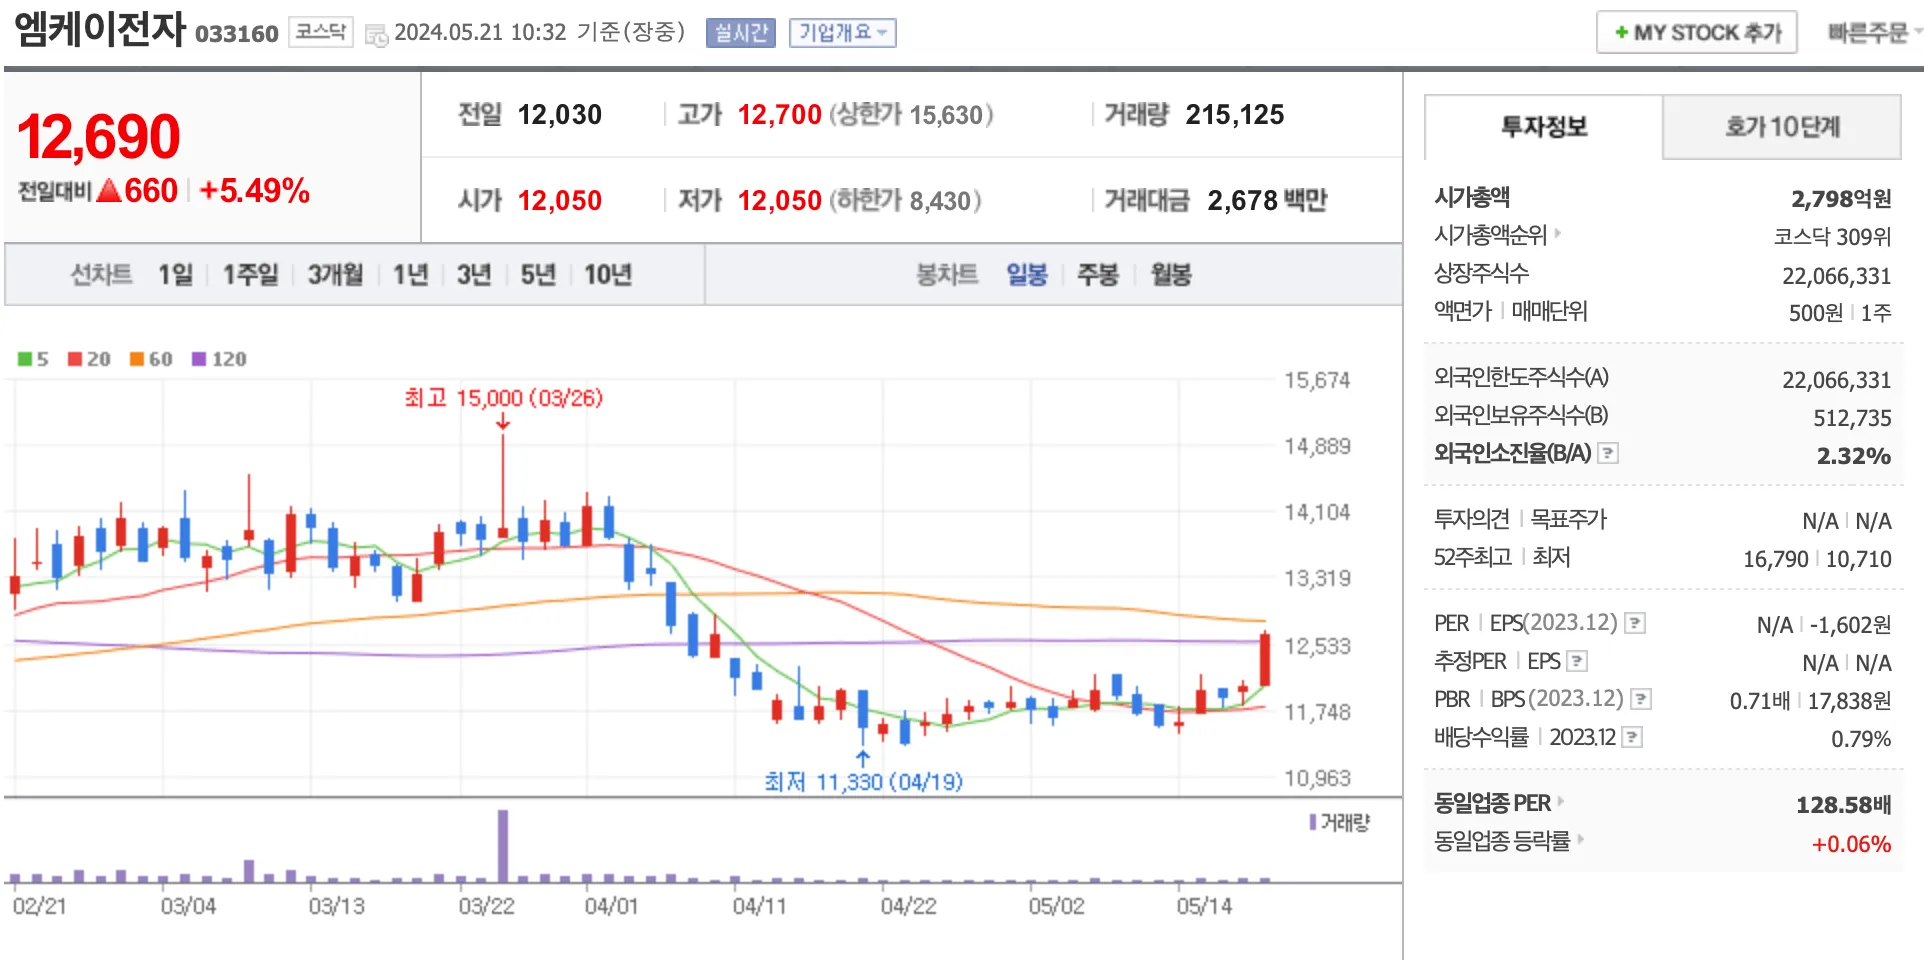
Task: Click the 동일업종 PER value 128.58배
Action: coord(1843,805)
